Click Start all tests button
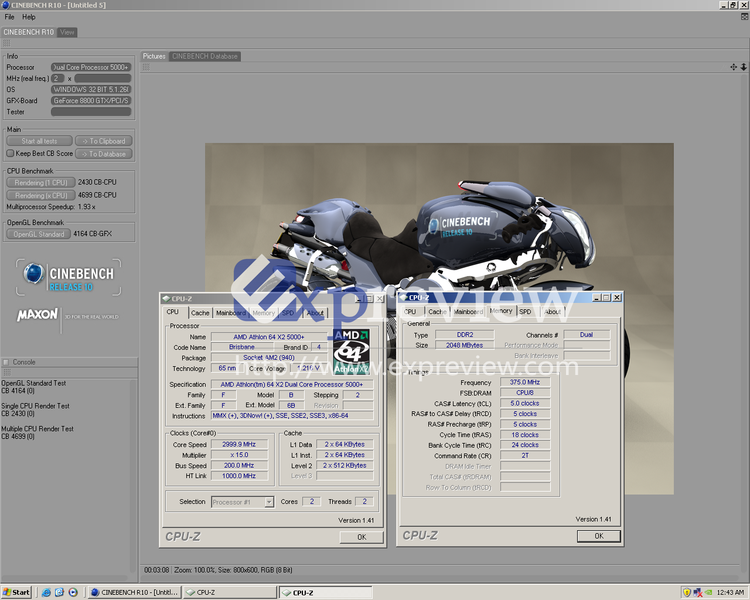Image resolution: width=750 pixels, height=600 pixels. [39, 141]
